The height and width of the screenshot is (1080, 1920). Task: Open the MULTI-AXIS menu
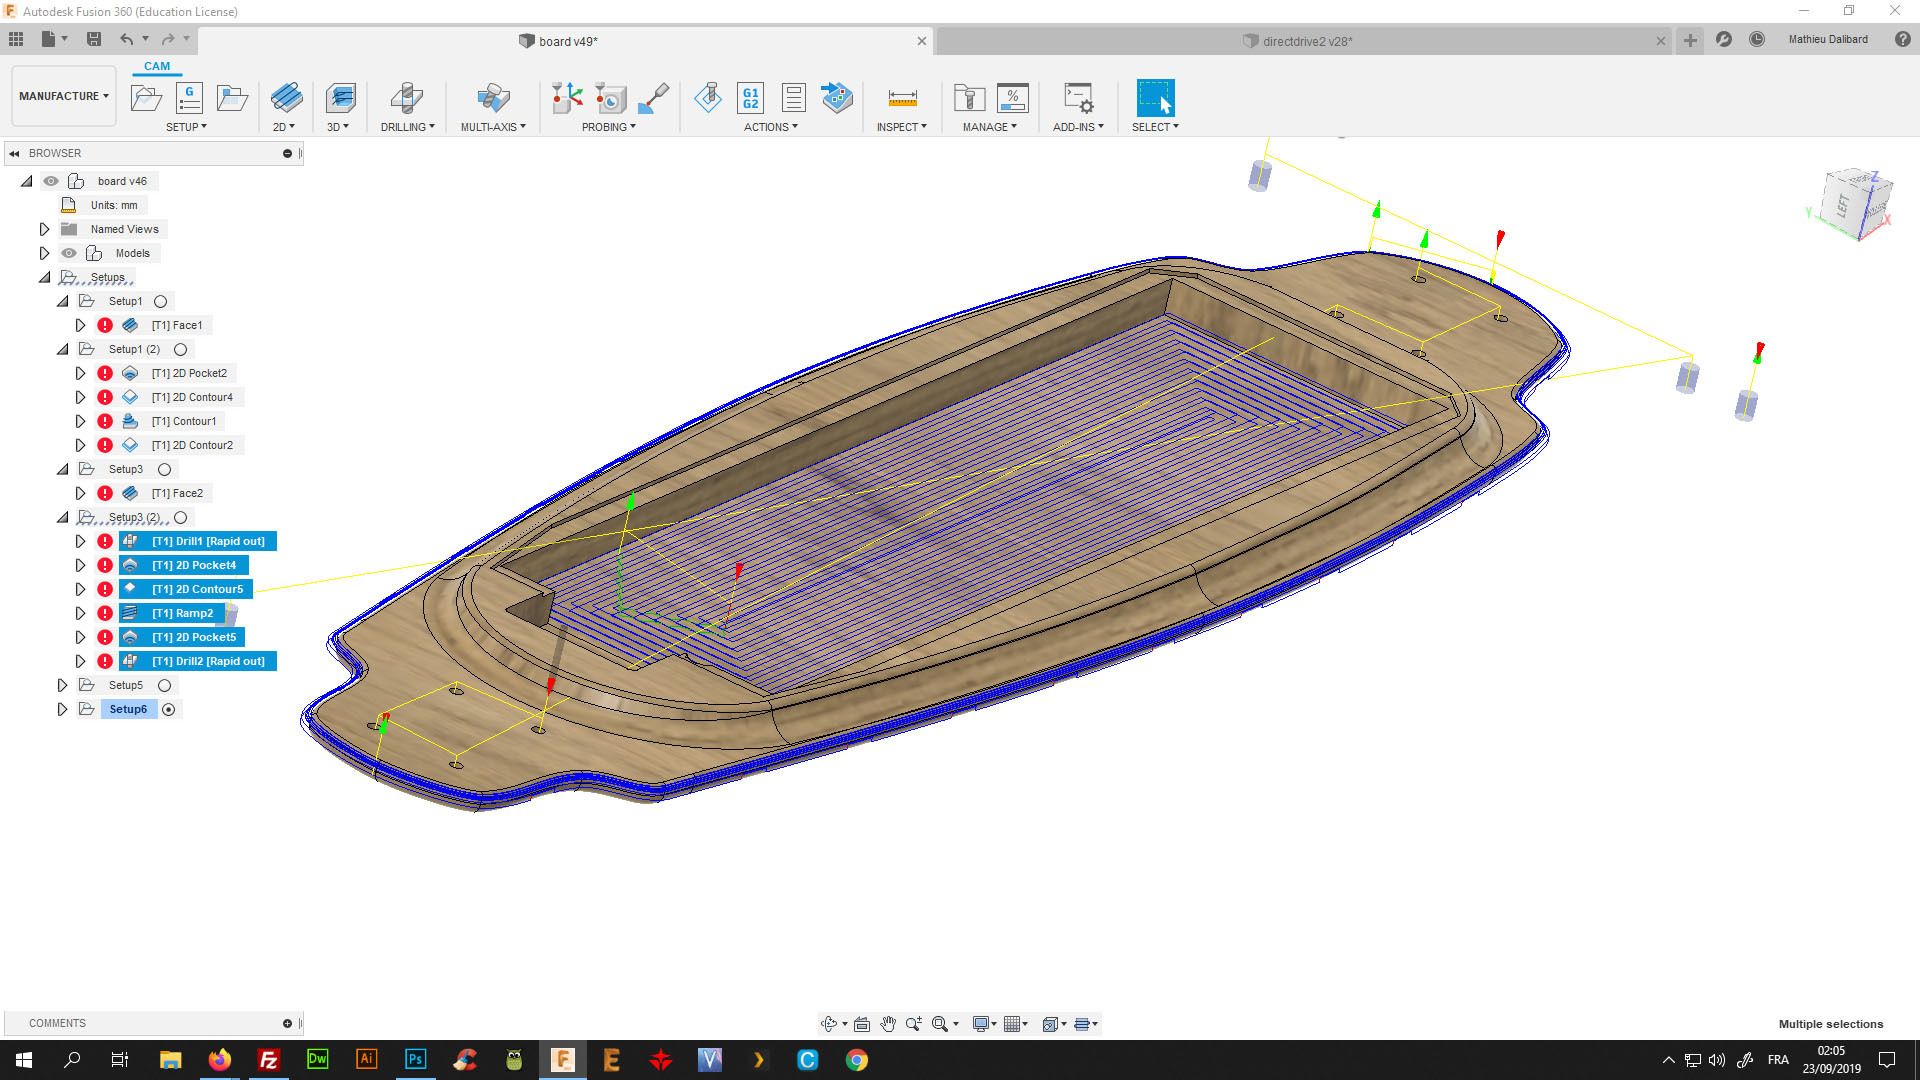click(493, 127)
